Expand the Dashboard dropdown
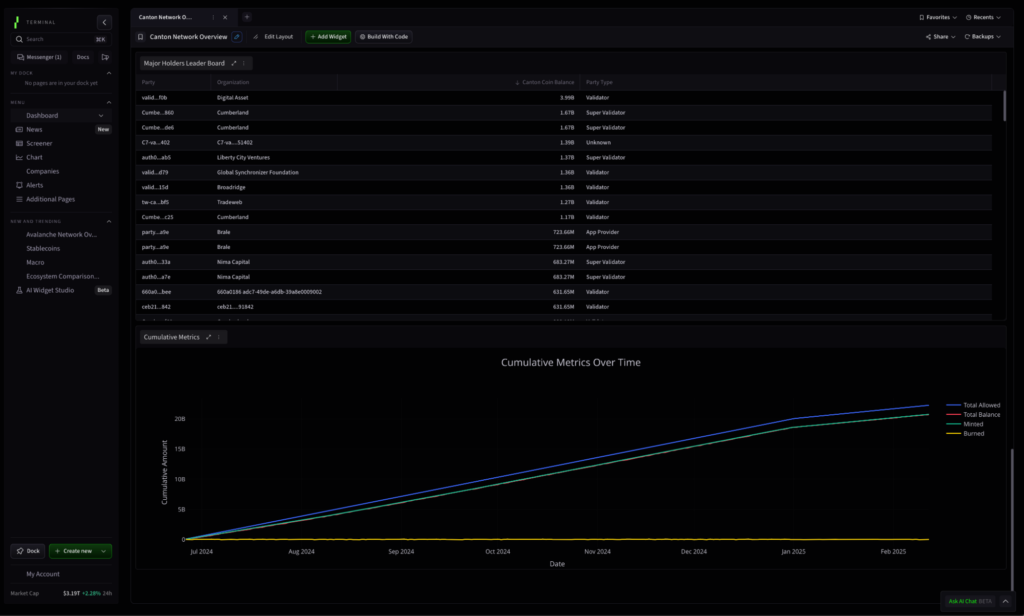The height and width of the screenshot is (616, 1024). tap(101, 116)
